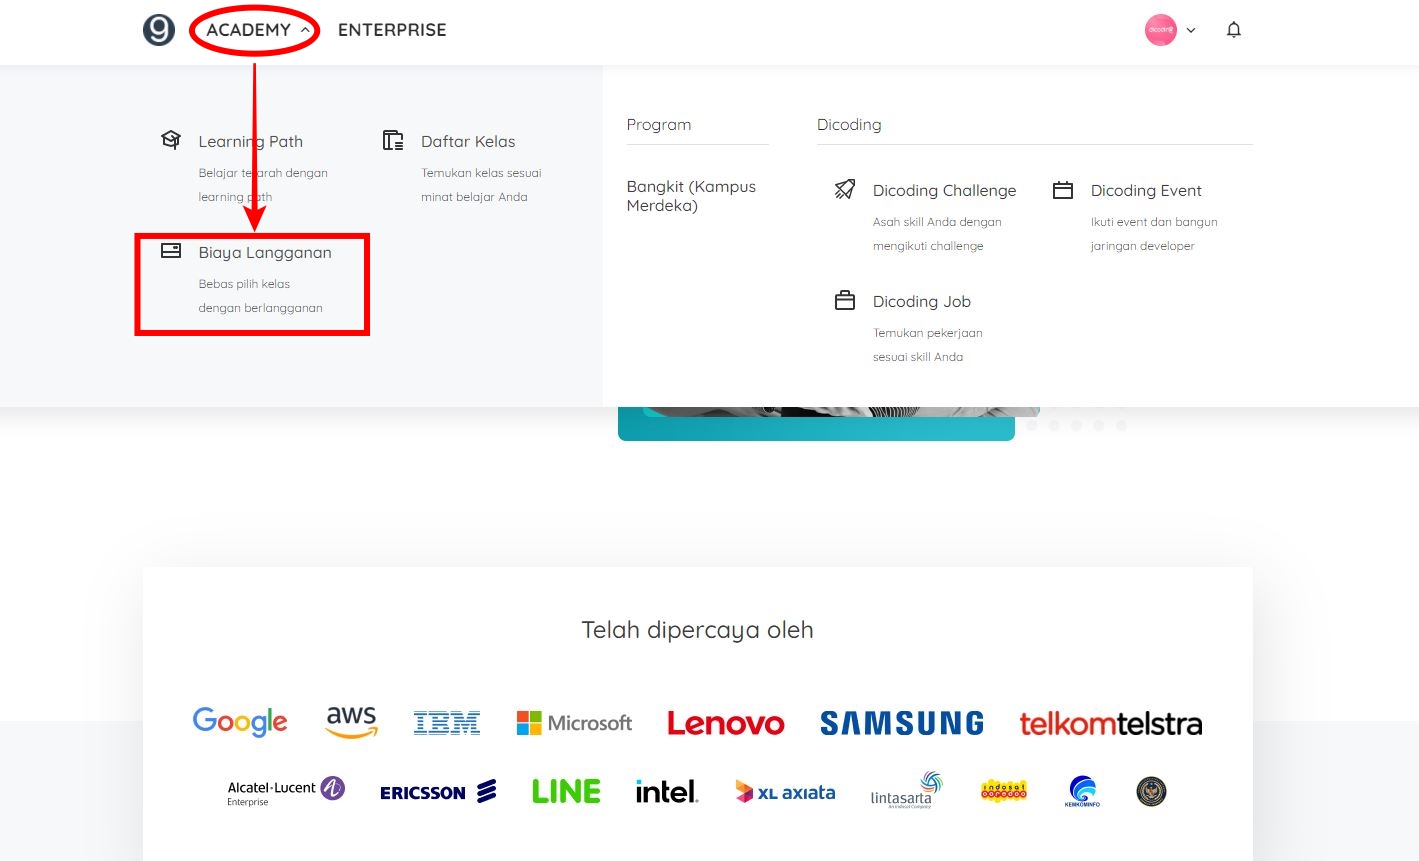
Task: Open notifications via the bell icon
Action: (x=1233, y=29)
